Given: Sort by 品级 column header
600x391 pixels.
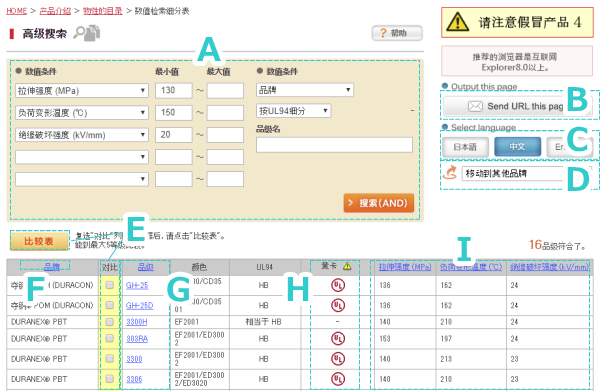Looking at the screenshot, I should [x=145, y=267].
